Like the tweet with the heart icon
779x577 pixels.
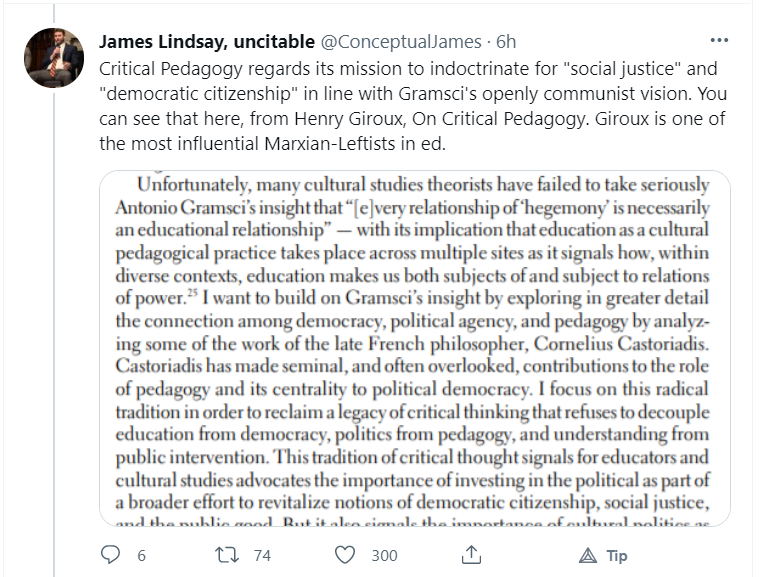[x=345, y=555]
